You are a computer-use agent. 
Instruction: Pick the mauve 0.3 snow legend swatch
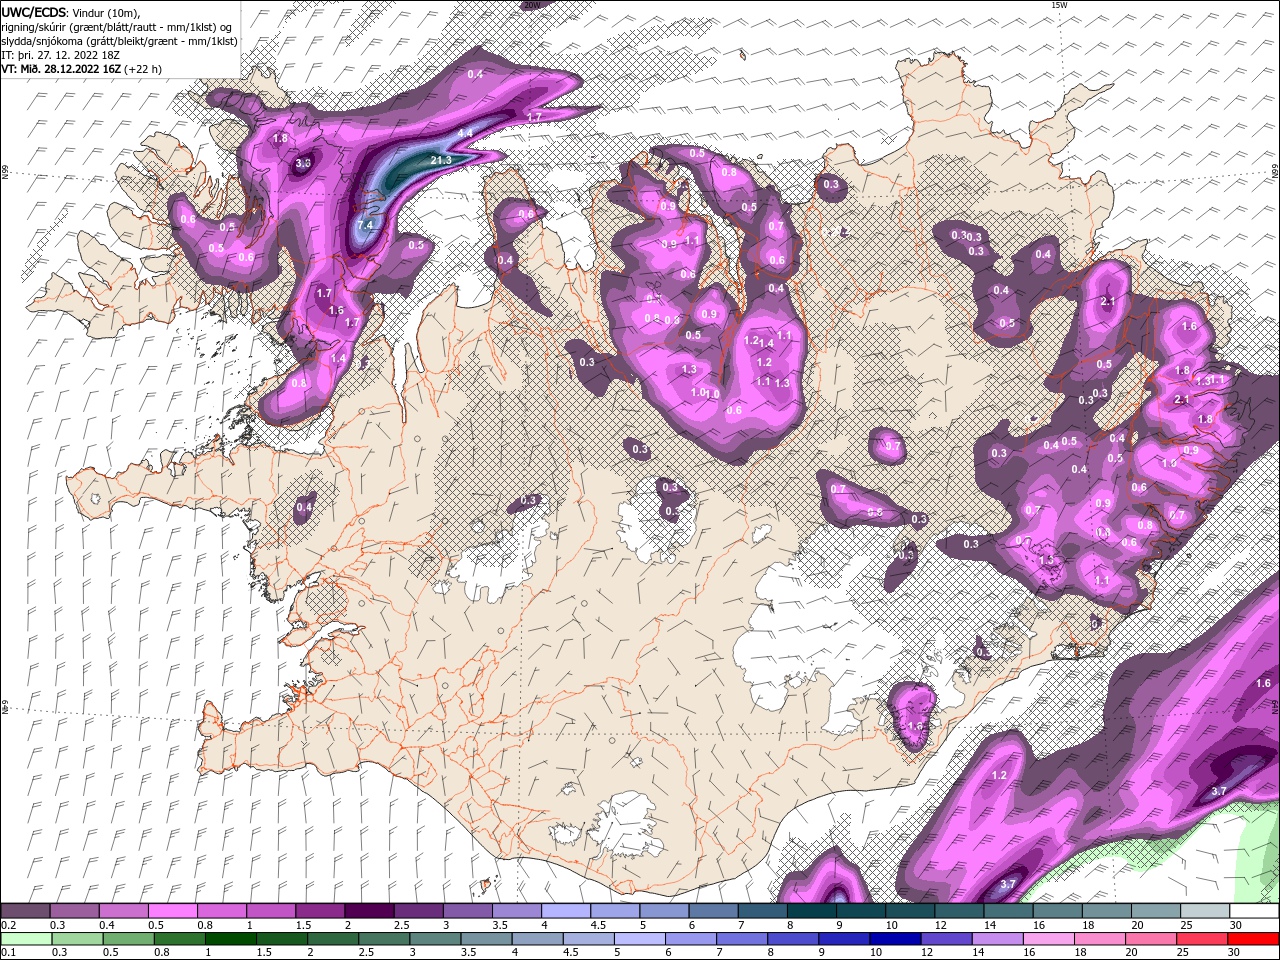click(x=74, y=911)
